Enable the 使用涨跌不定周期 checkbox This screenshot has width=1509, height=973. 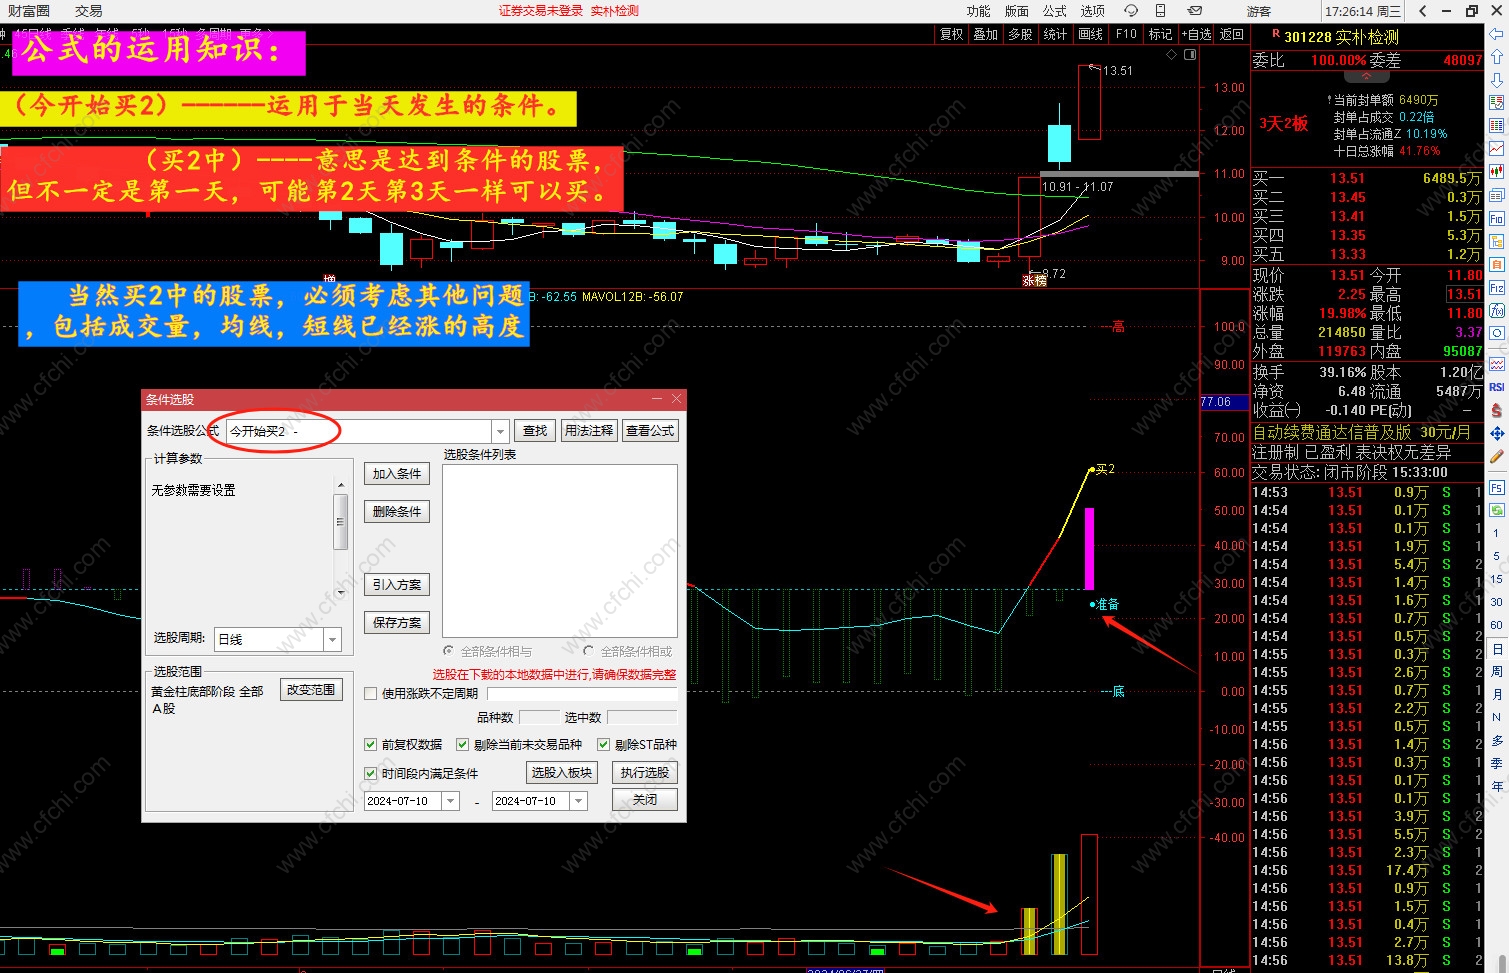pos(371,693)
